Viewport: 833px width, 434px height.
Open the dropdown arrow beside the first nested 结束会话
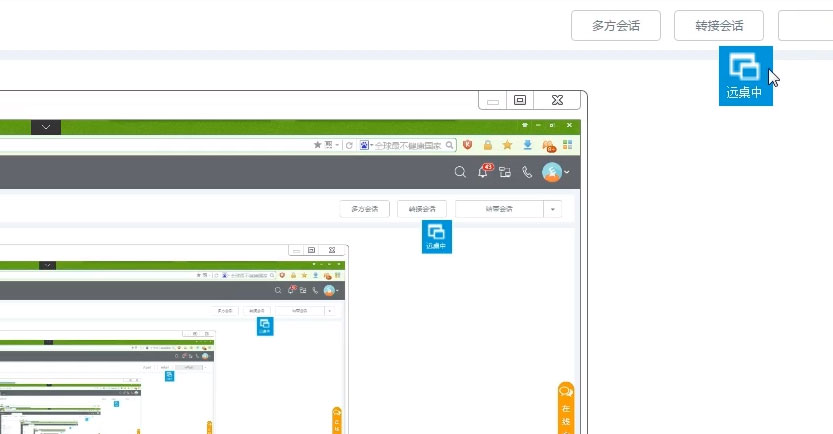[x=552, y=209]
